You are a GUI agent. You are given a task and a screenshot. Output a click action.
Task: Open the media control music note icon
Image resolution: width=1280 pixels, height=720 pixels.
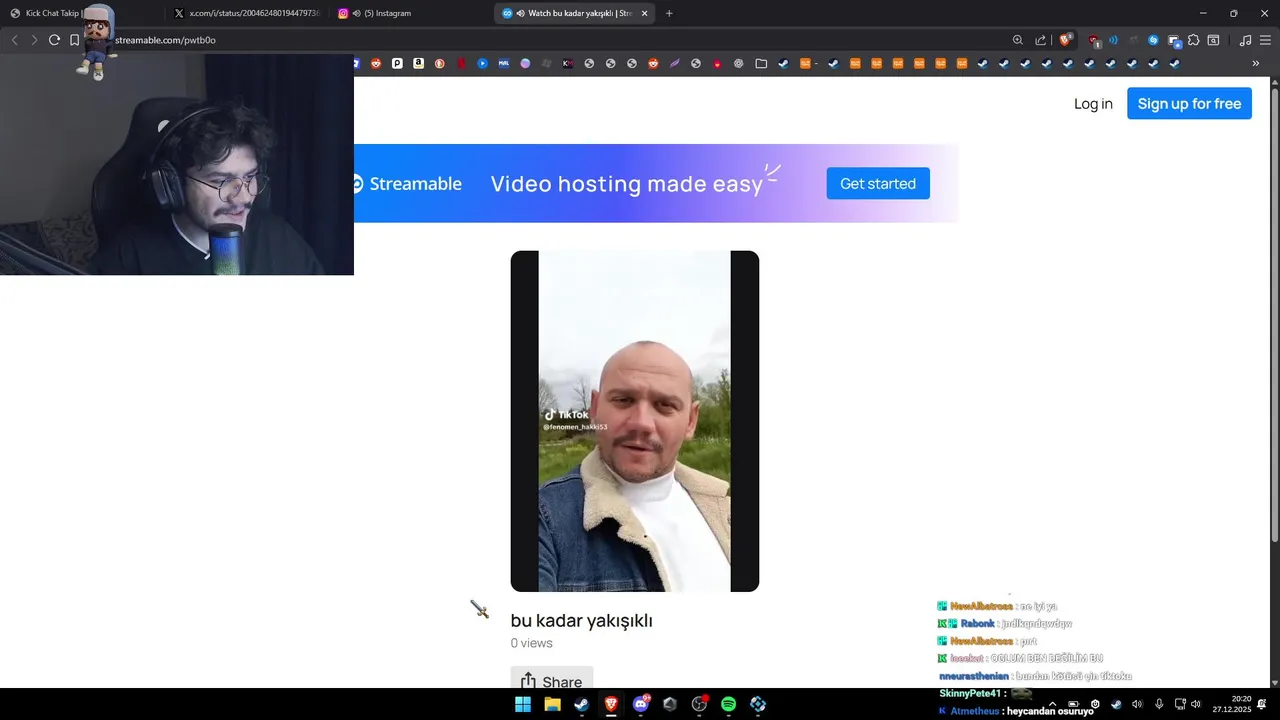[1245, 40]
